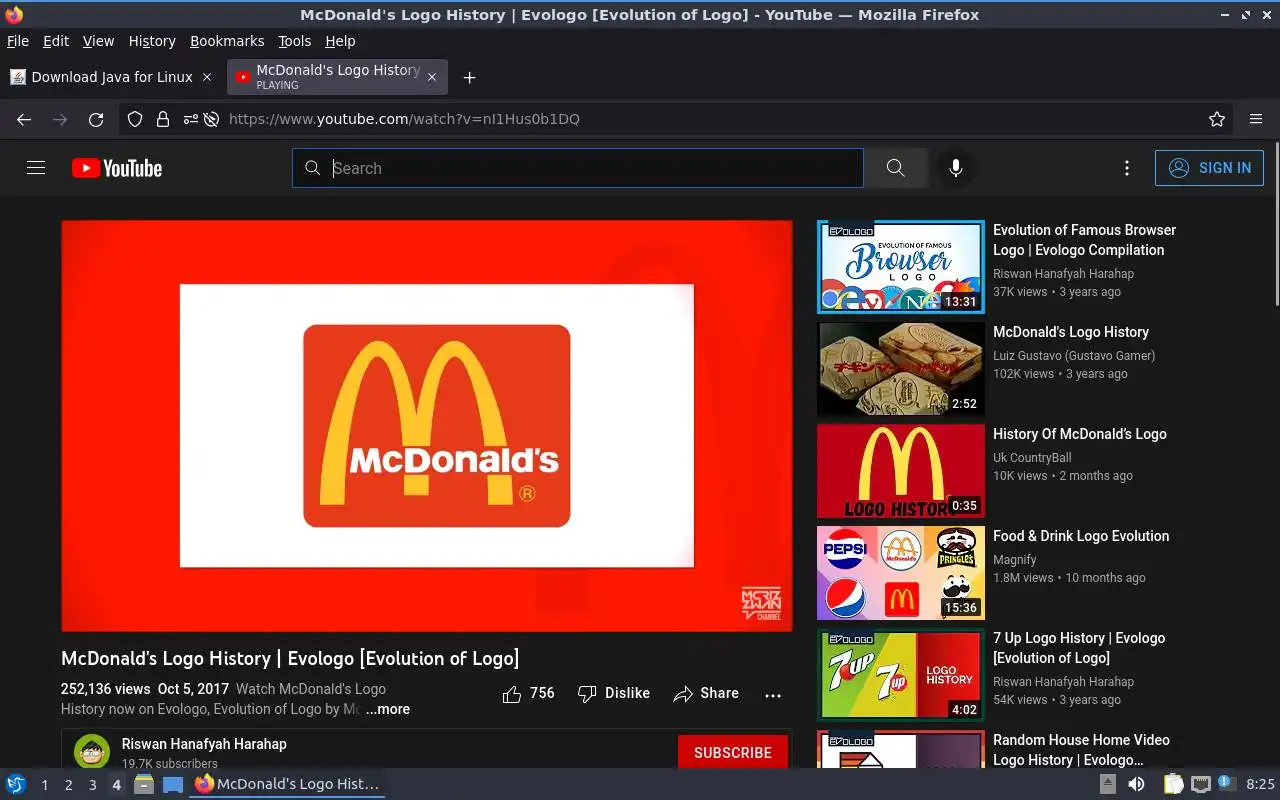Open Firefox application hamburger menu
Viewport: 1280px width, 800px height.
pyautogui.click(x=1256, y=119)
